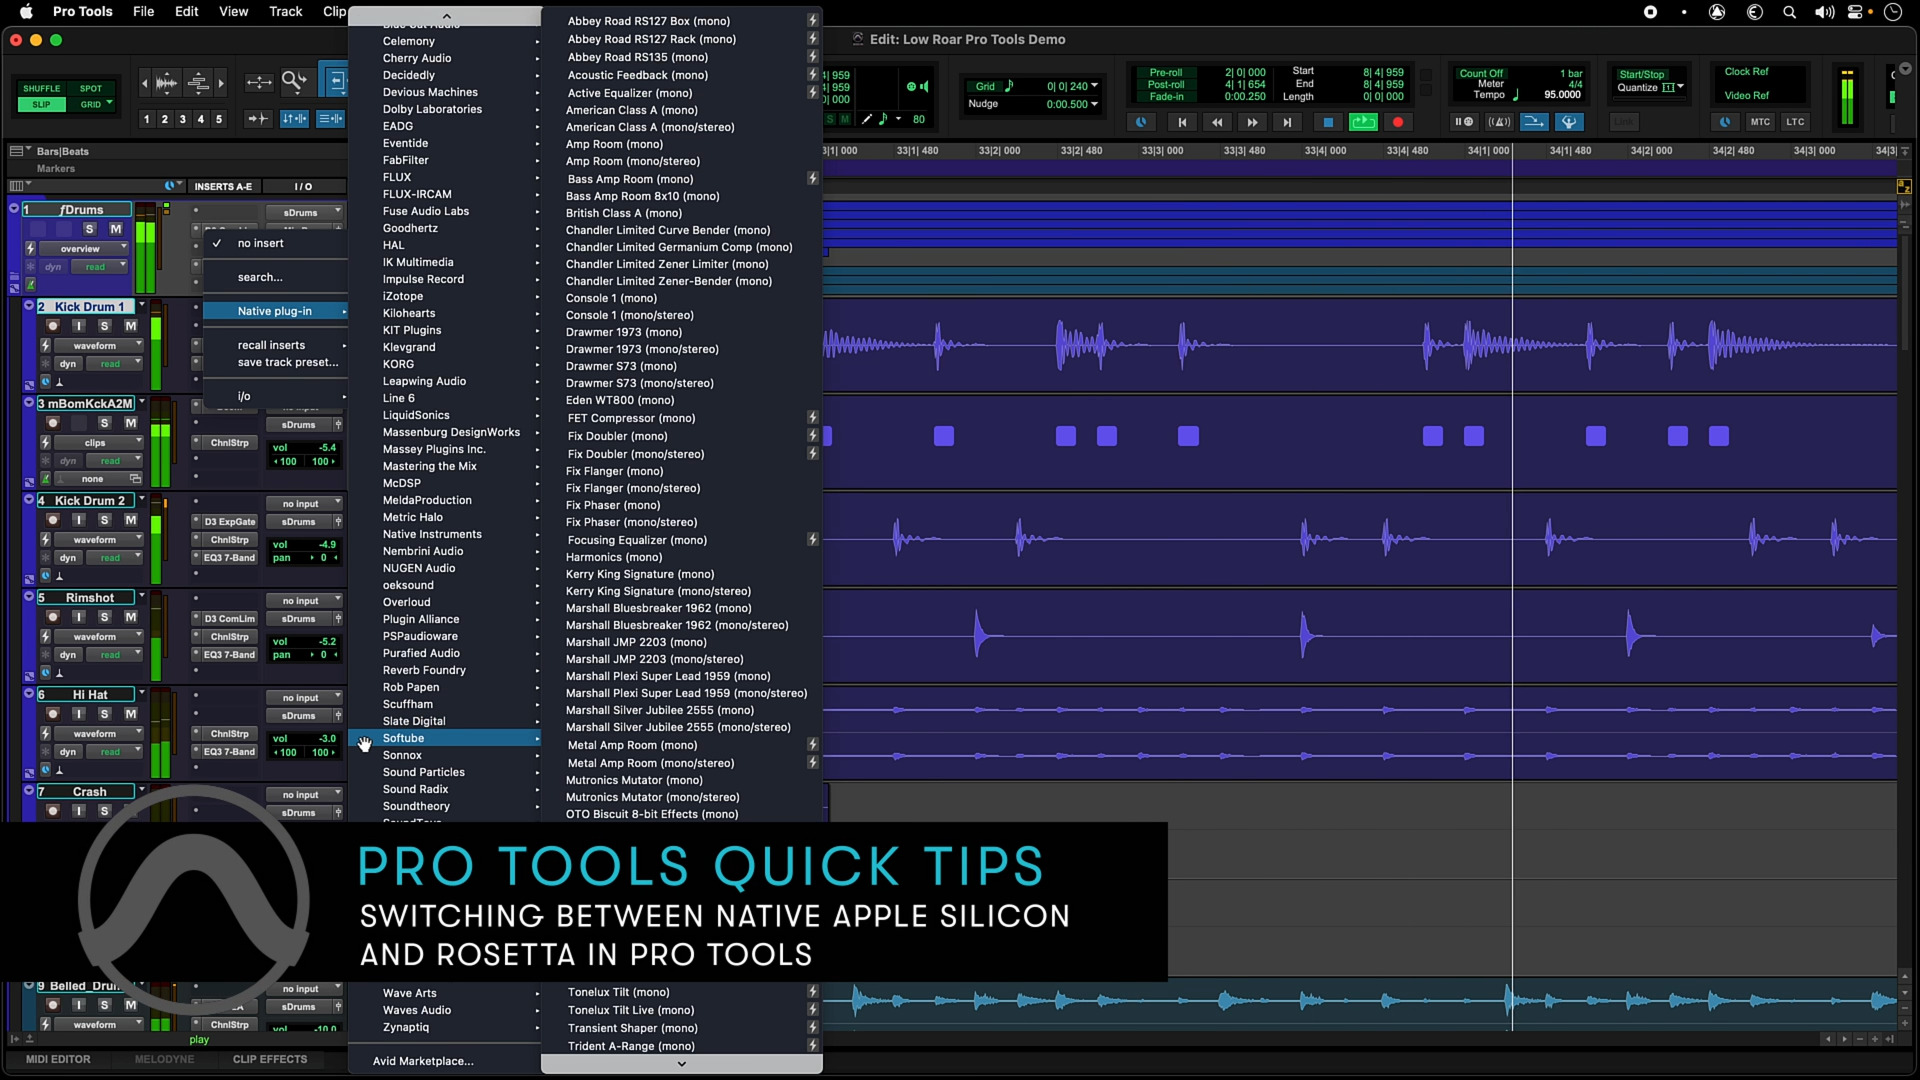Open the Sonnox plugin submenu
1920x1080 pixels.
[x=402, y=754]
